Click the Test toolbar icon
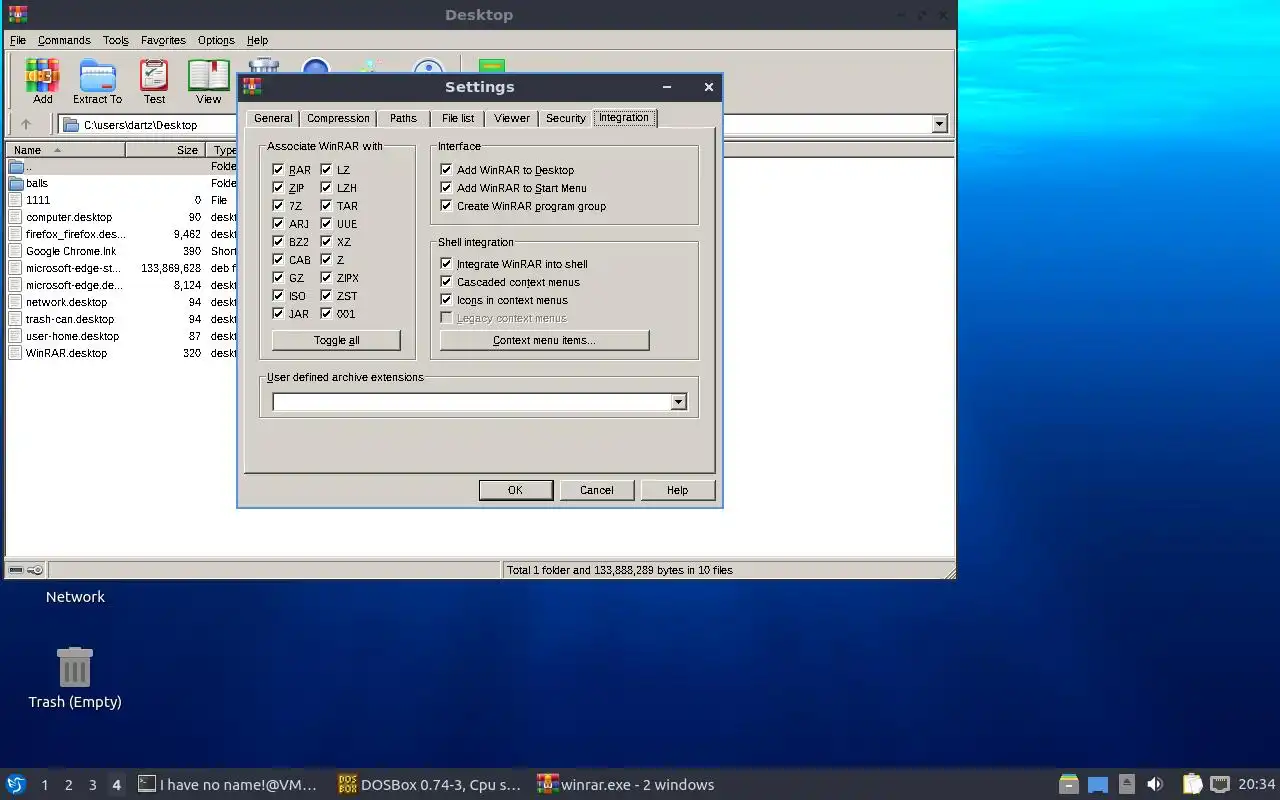The width and height of the screenshot is (1280, 800). 154,81
